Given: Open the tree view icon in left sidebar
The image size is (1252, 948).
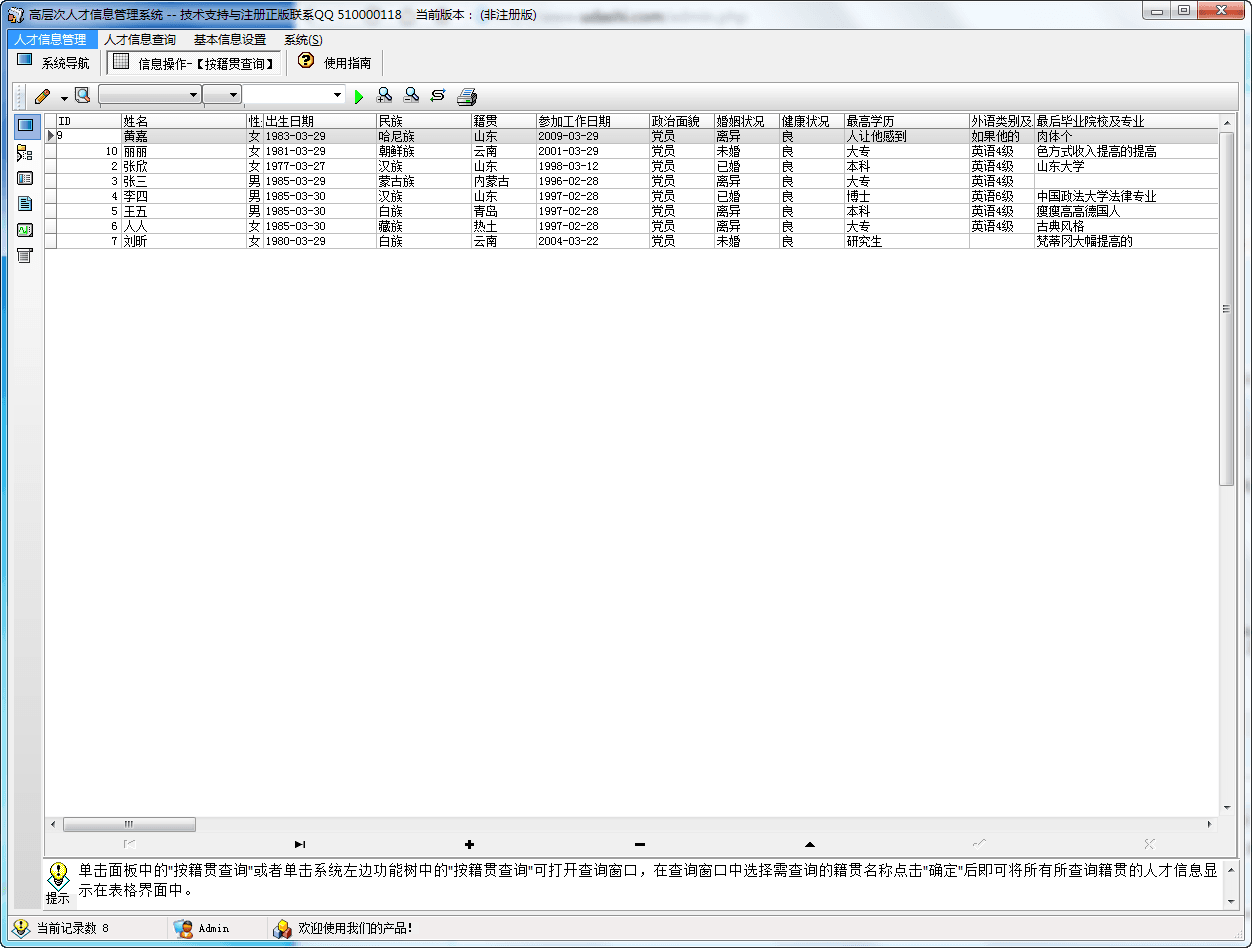Looking at the screenshot, I should (x=25, y=153).
